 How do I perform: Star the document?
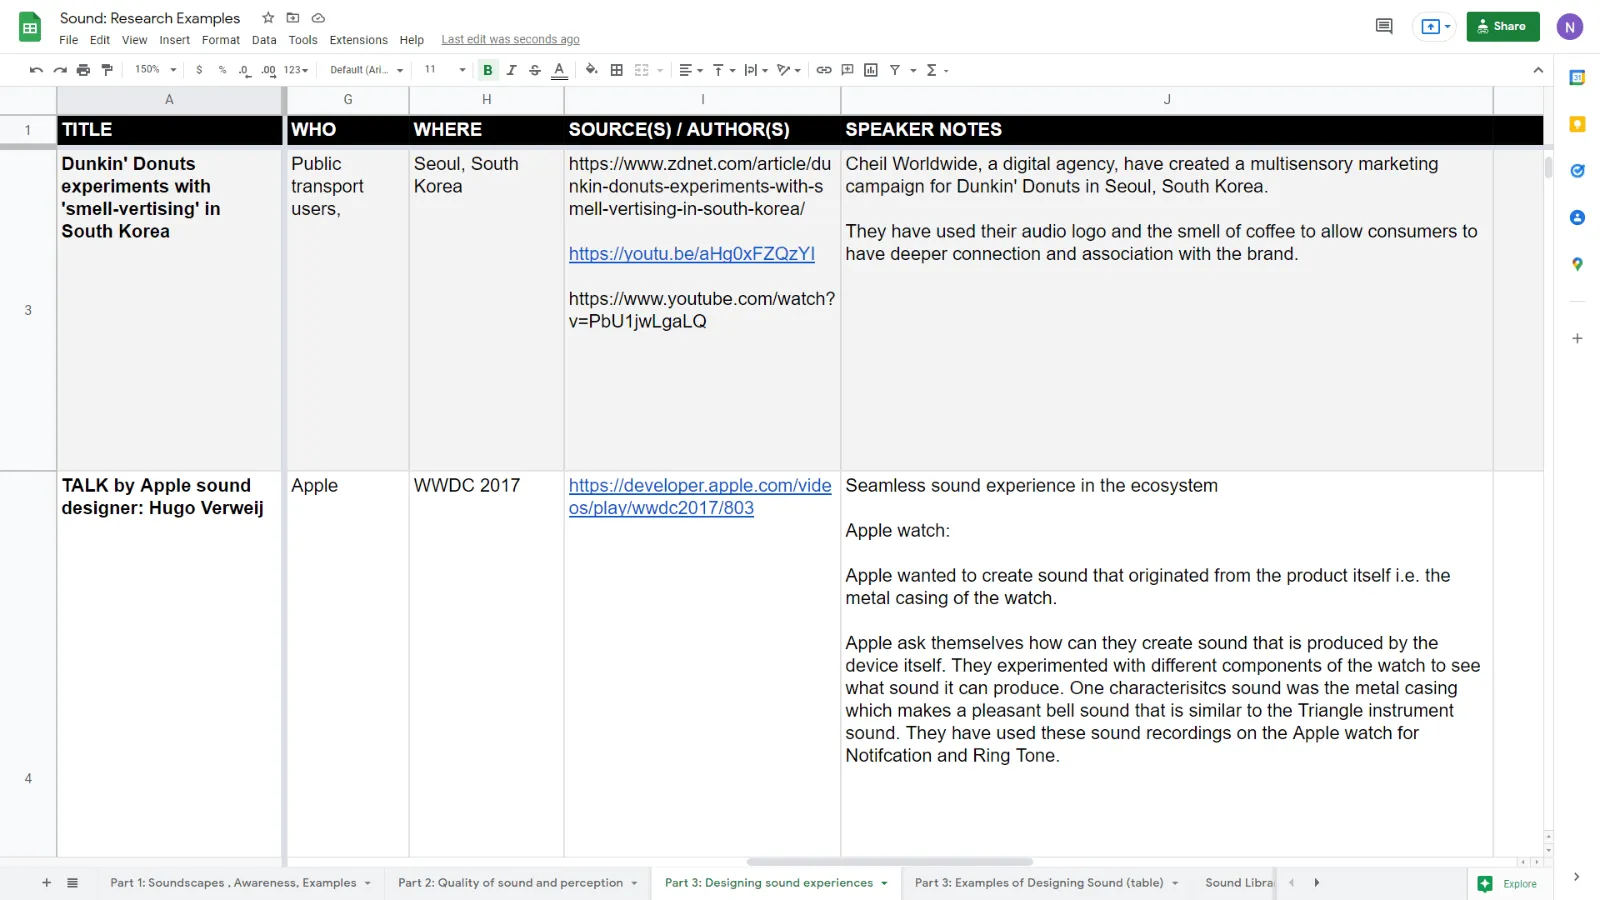click(268, 18)
